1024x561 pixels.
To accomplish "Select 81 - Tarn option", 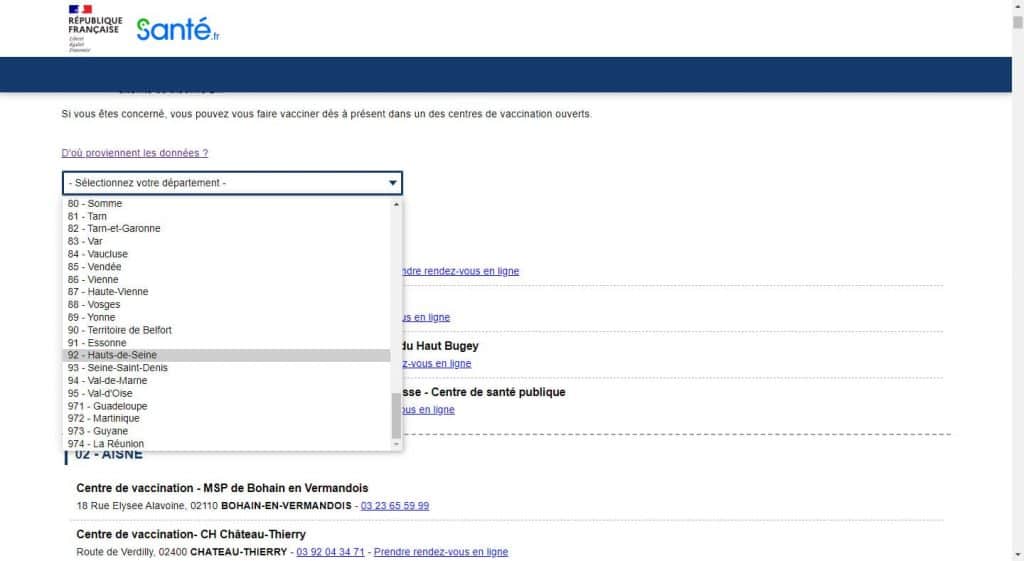I will (x=226, y=216).
